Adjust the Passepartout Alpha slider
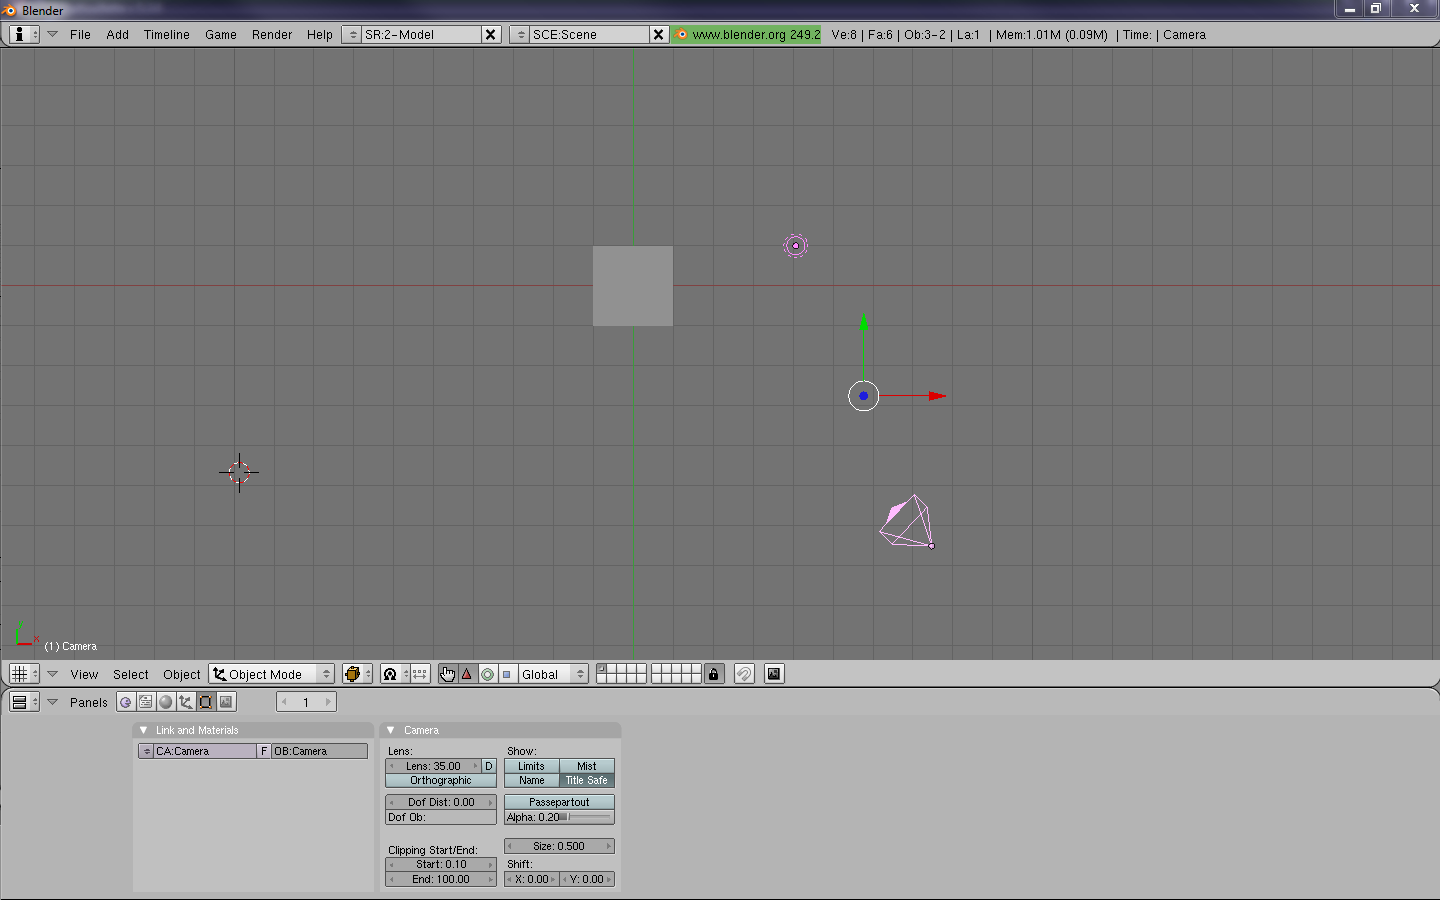Viewport: 1440px width, 900px height. pyautogui.click(x=559, y=817)
